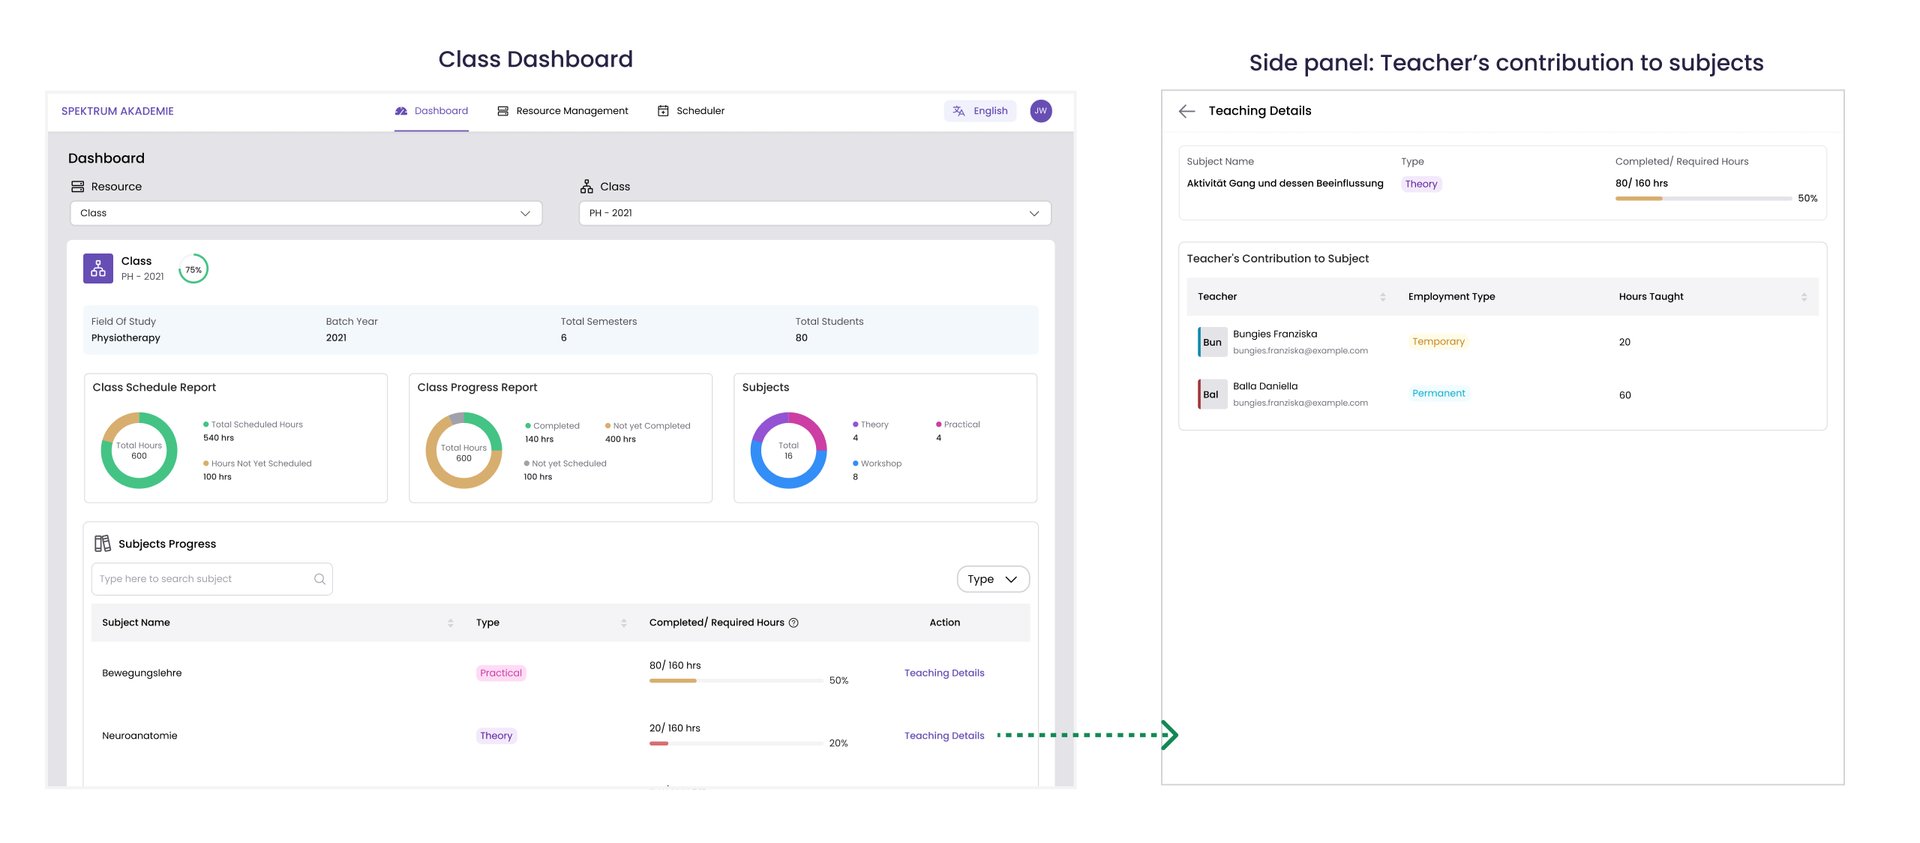Click the Scheduler calendar icon
Screen dimensions: 1920x843
pos(663,111)
